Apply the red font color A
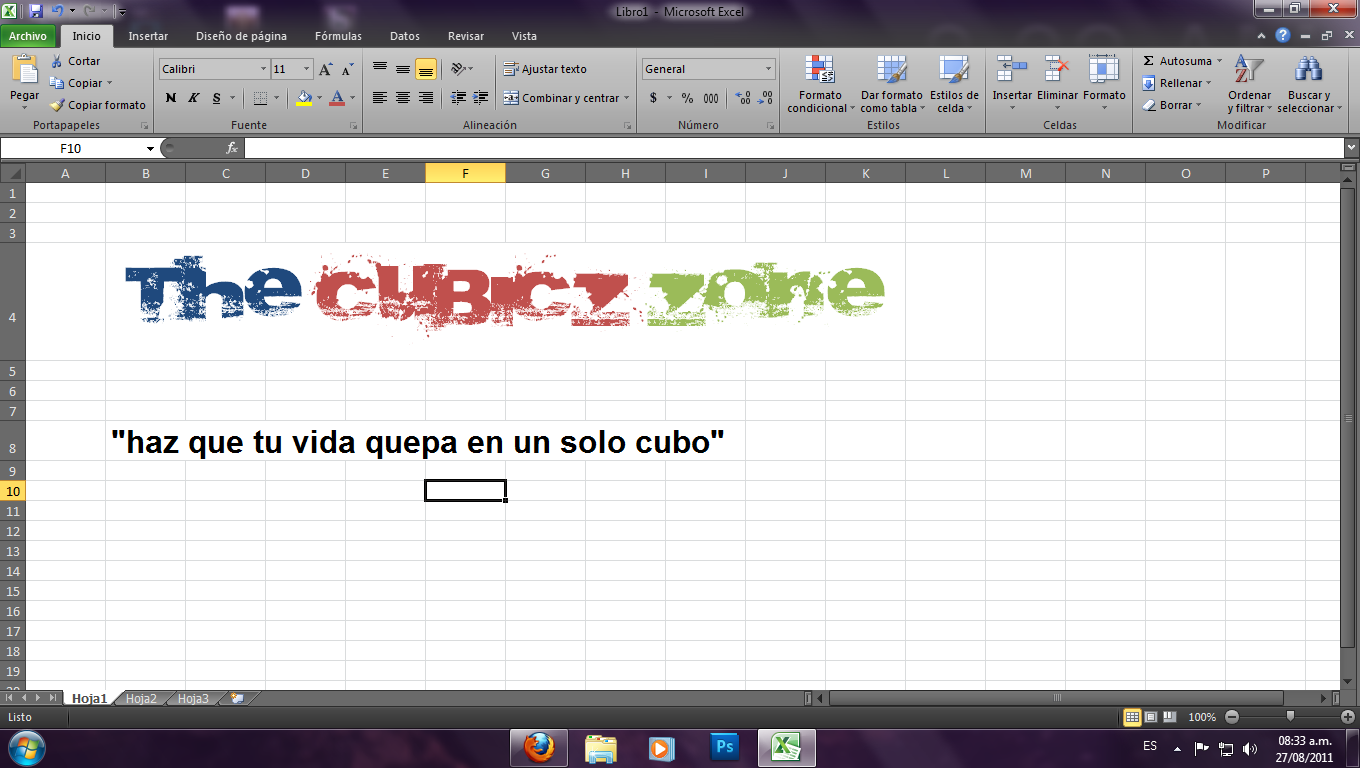Viewport: 1360px width, 768px height. tap(337, 98)
